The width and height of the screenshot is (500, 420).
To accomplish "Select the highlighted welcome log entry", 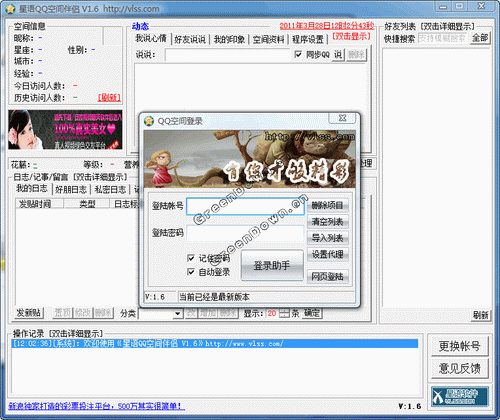I will [215, 343].
